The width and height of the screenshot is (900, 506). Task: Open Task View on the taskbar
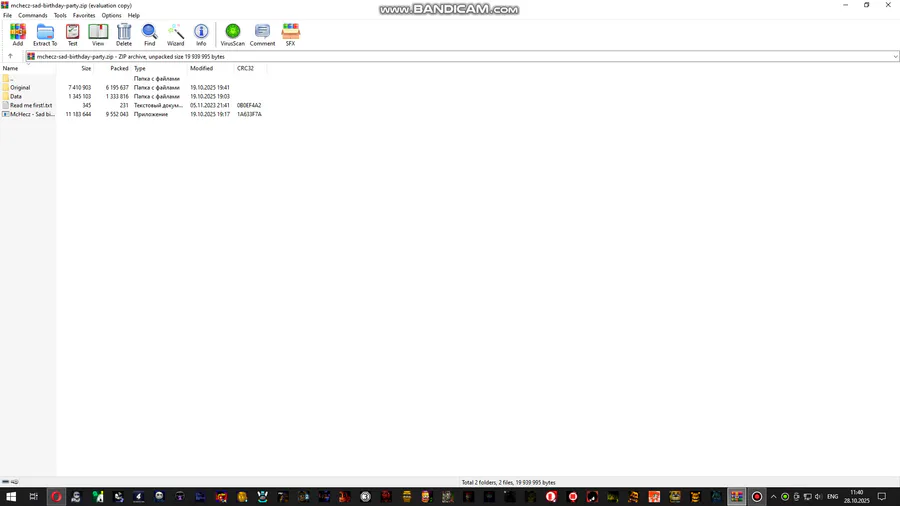pos(33,497)
